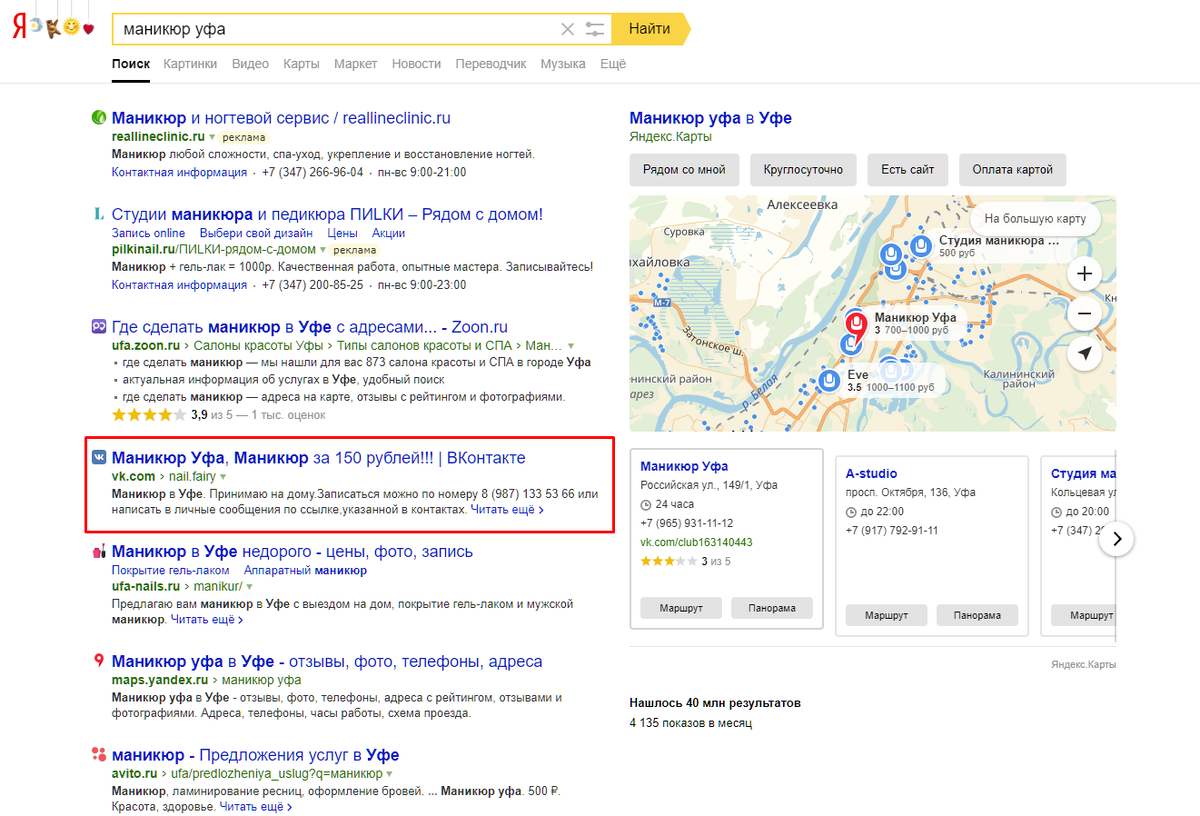
Task: Open Яндекс.Карты link under map heading
Action: pyautogui.click(x=671, y=136)
